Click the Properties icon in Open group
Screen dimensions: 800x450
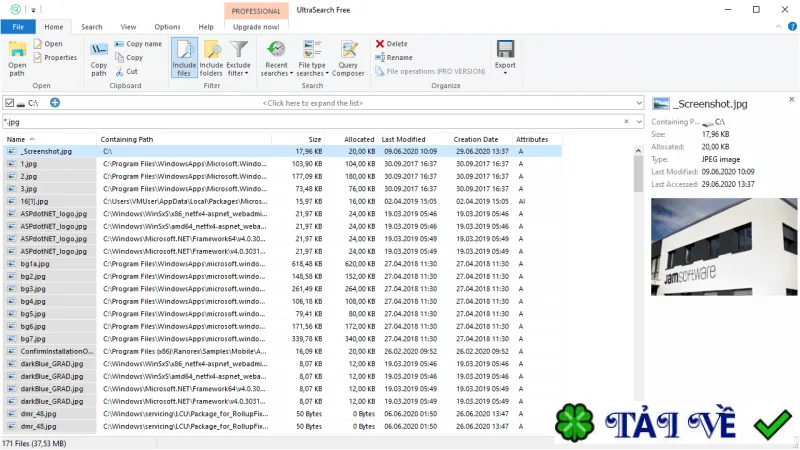pos(38,58)
